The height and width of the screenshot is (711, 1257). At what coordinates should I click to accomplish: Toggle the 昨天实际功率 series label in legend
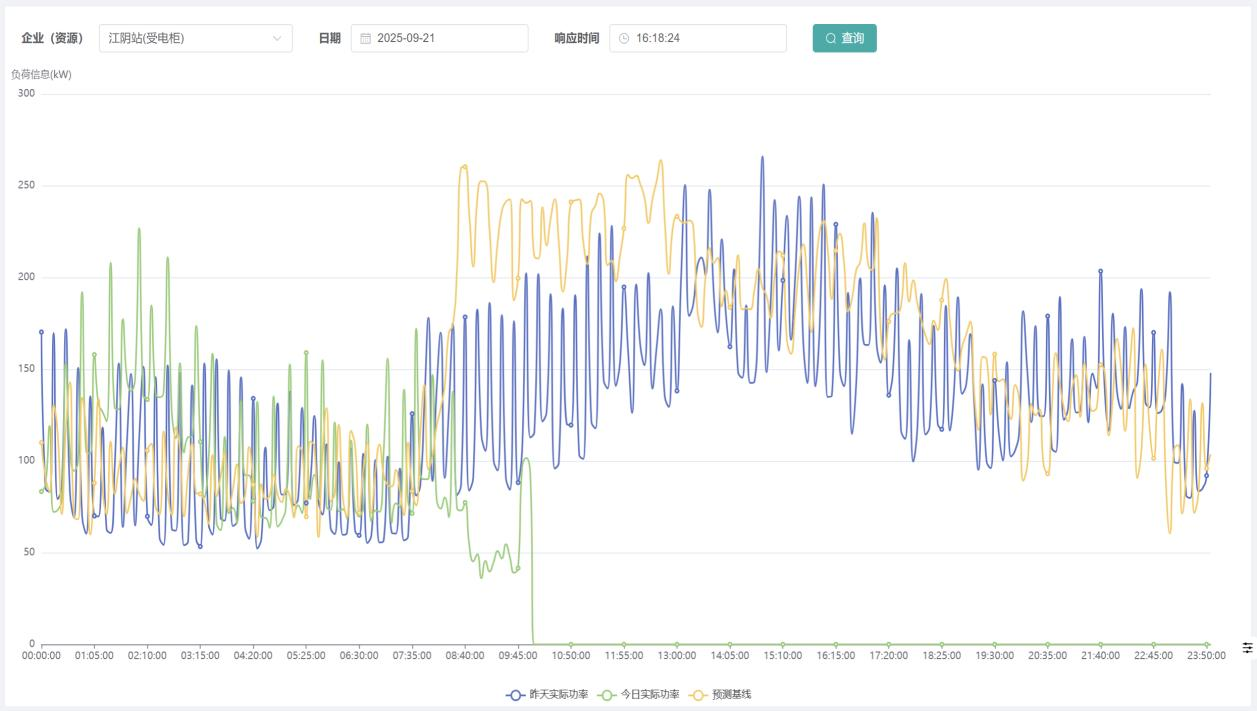558,694
